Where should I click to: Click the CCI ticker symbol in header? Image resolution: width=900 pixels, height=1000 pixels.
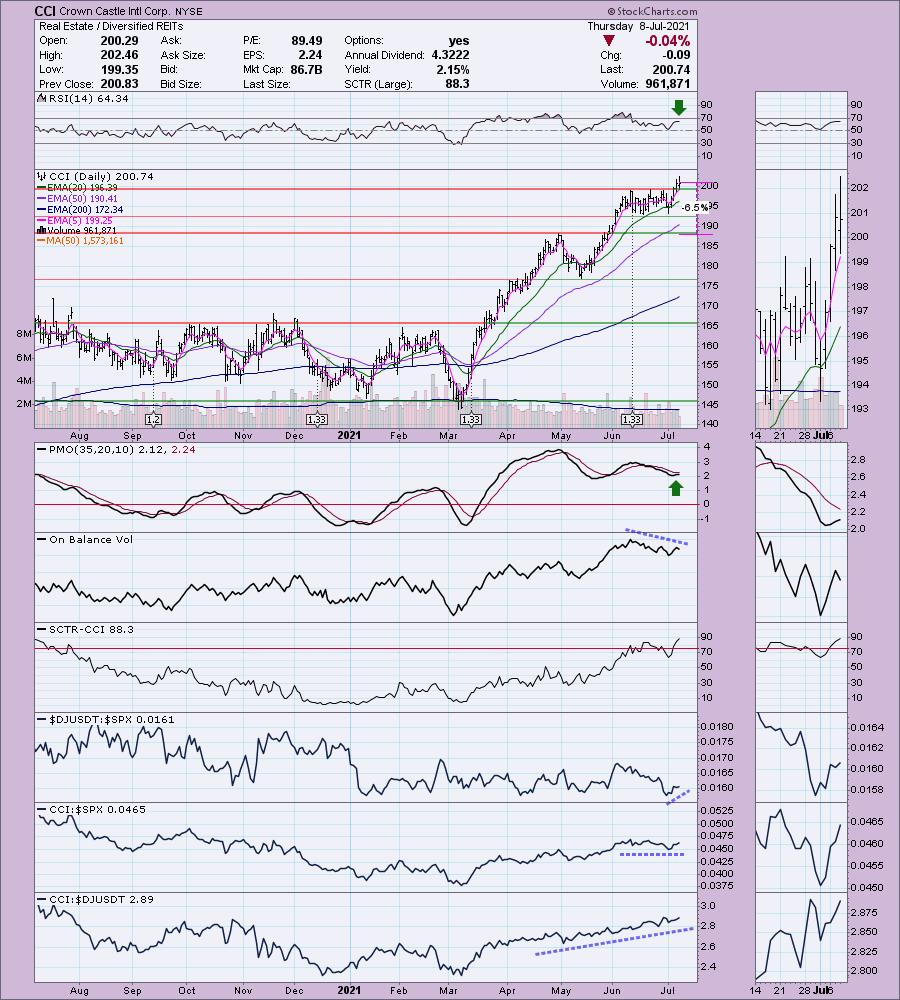45,11
